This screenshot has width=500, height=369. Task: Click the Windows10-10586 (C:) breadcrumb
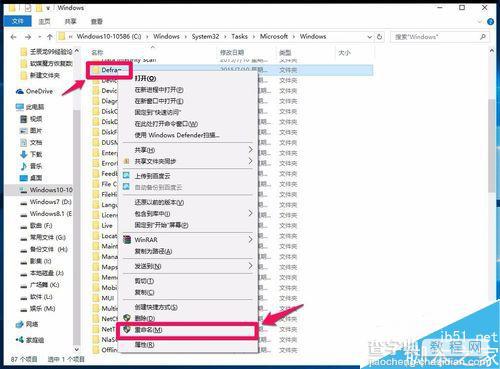[109, 36]
